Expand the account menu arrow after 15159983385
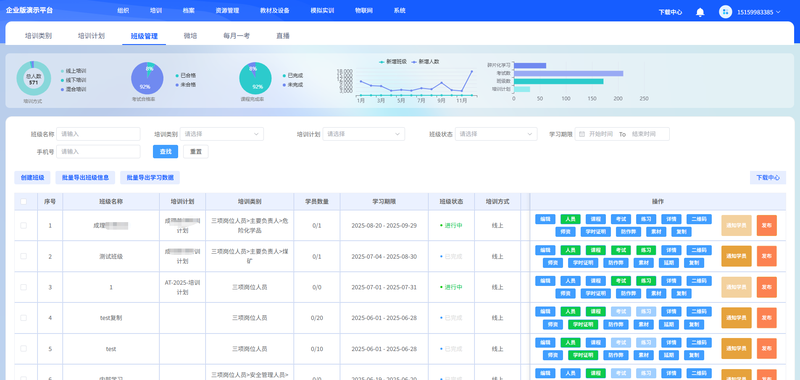800x380 pixels. [x=778, y=12]
